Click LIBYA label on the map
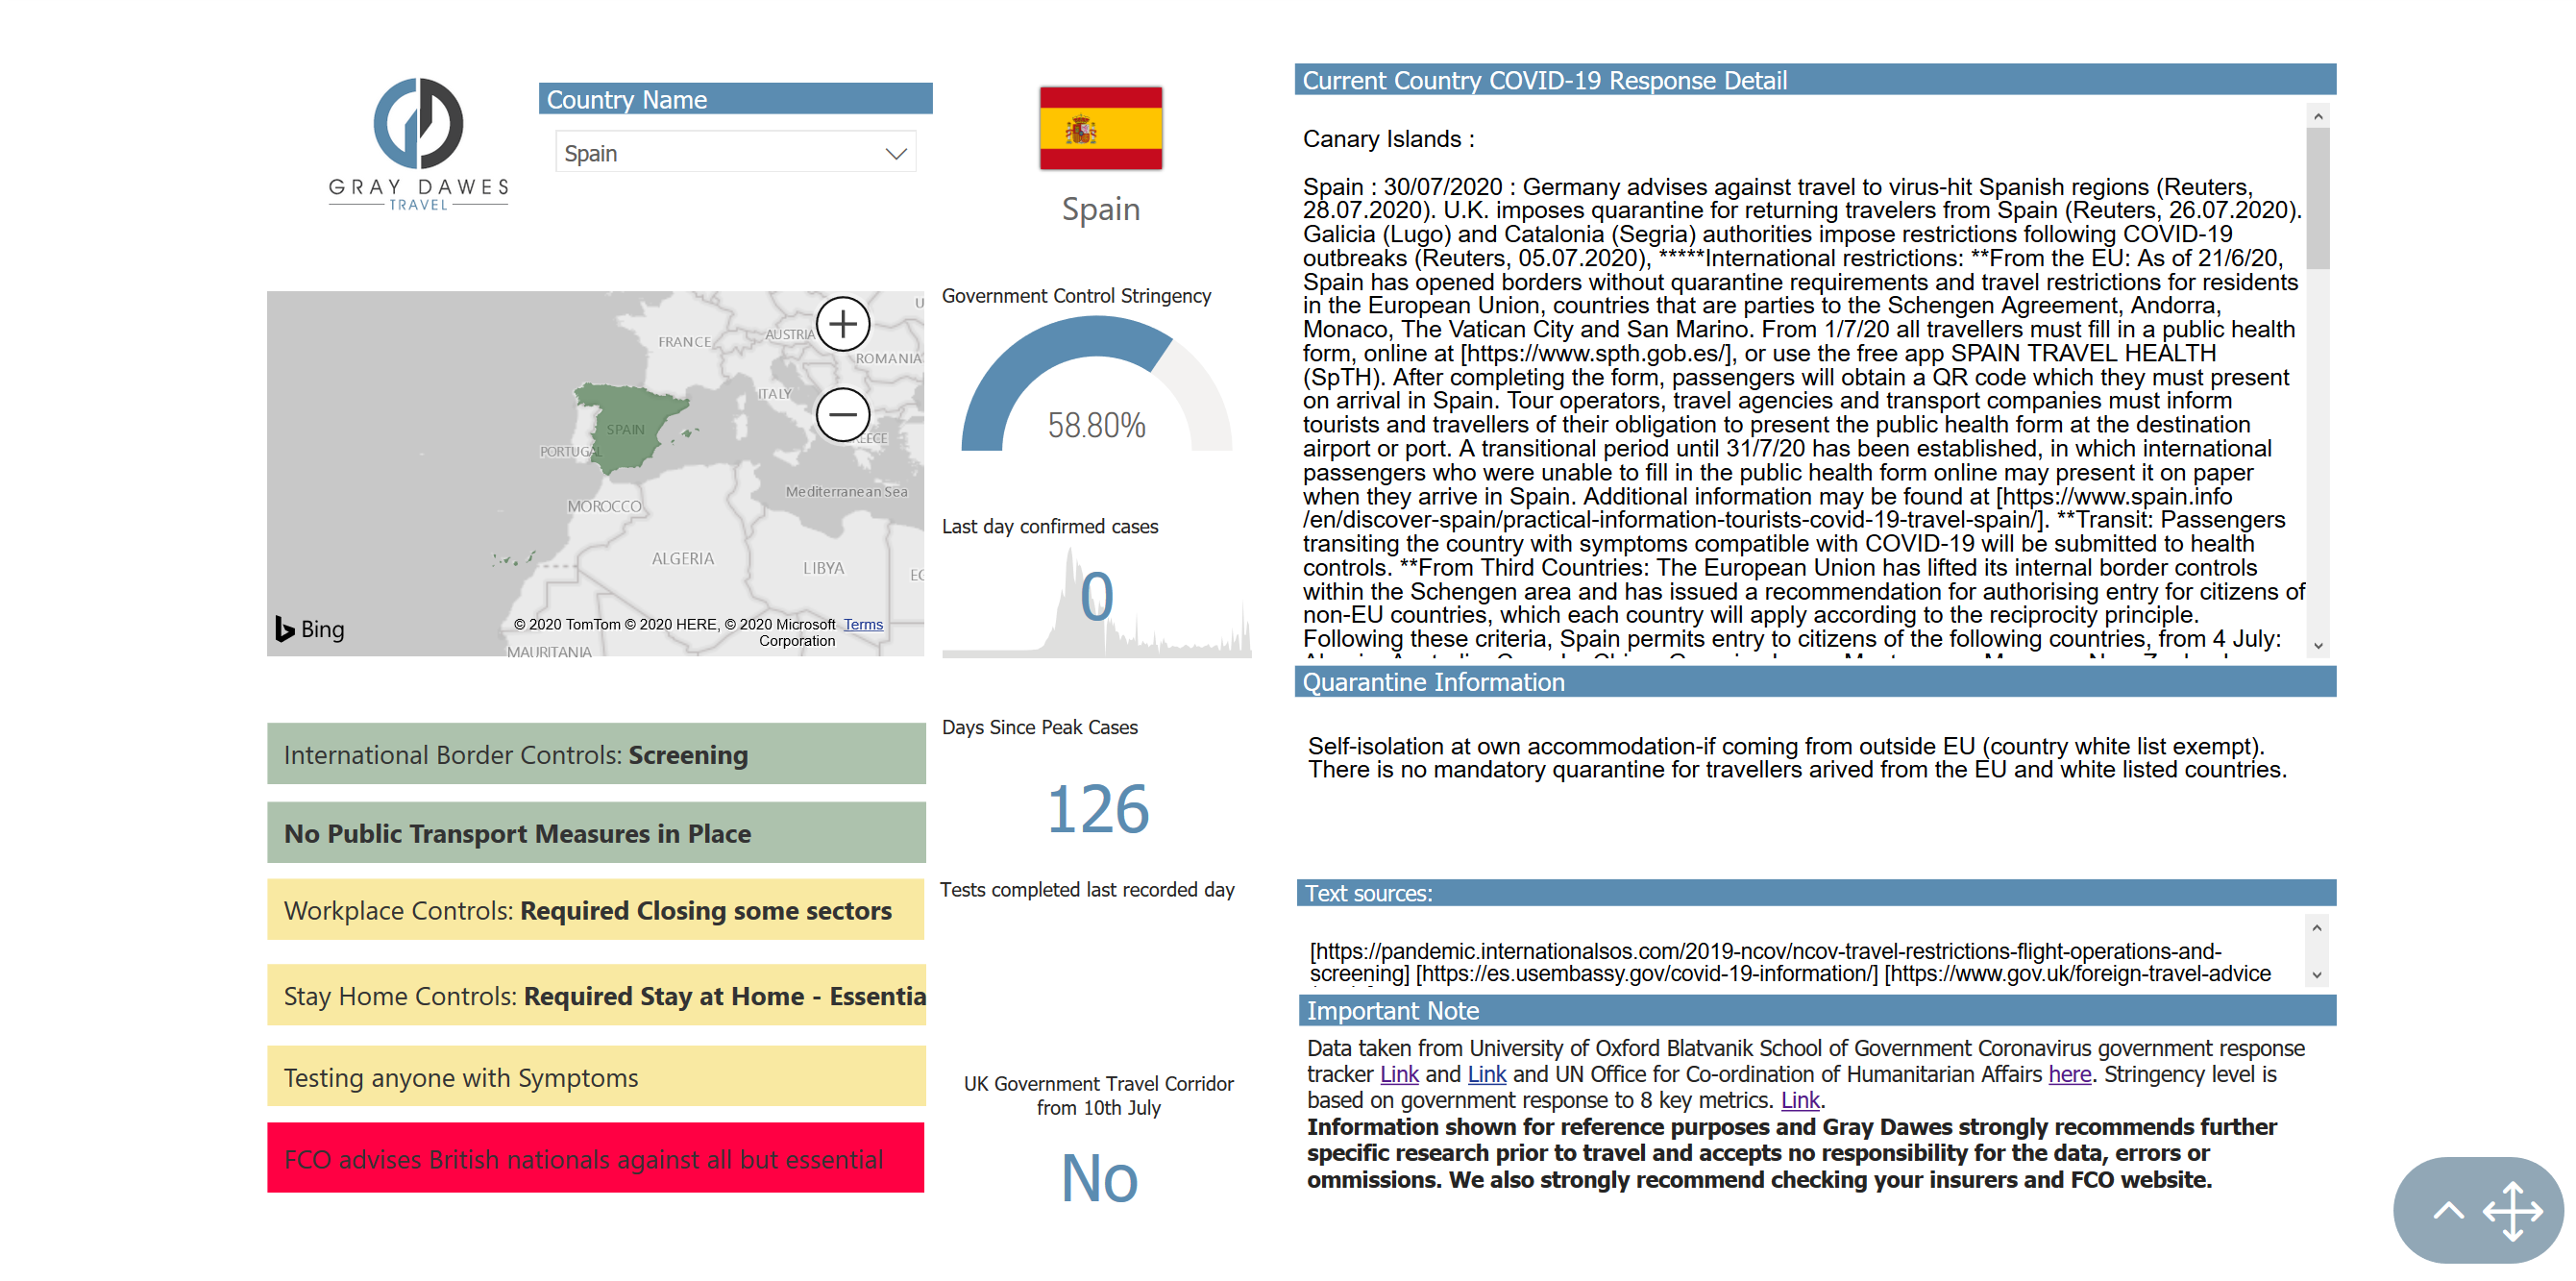 click(823, 568)
